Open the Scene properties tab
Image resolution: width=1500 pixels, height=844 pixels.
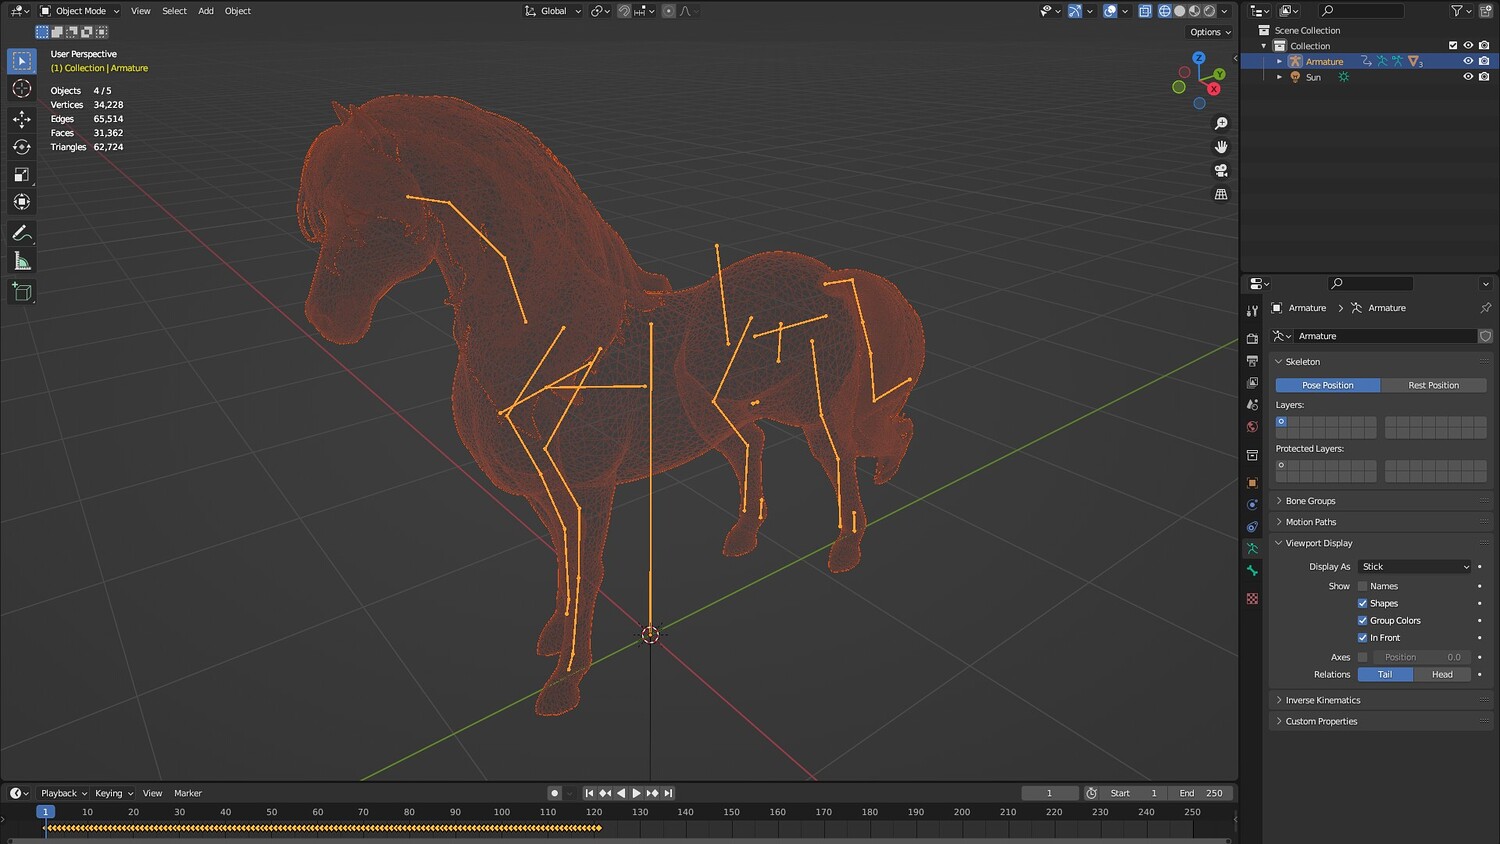click(1252, 405)
